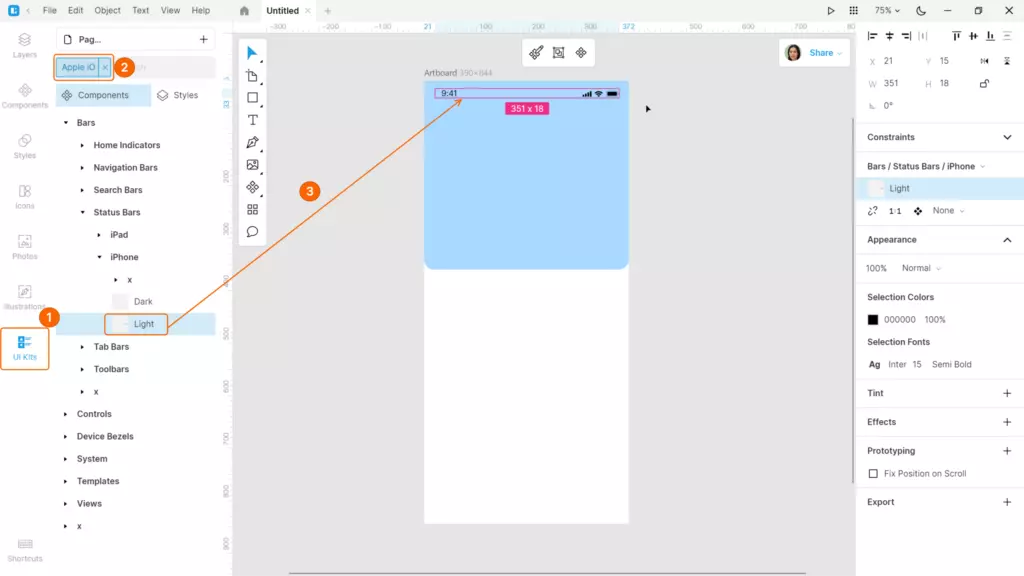The image size is (1024, 576).
Task: Click the black 000000 selection color swatch
Action: coord(872,320)
